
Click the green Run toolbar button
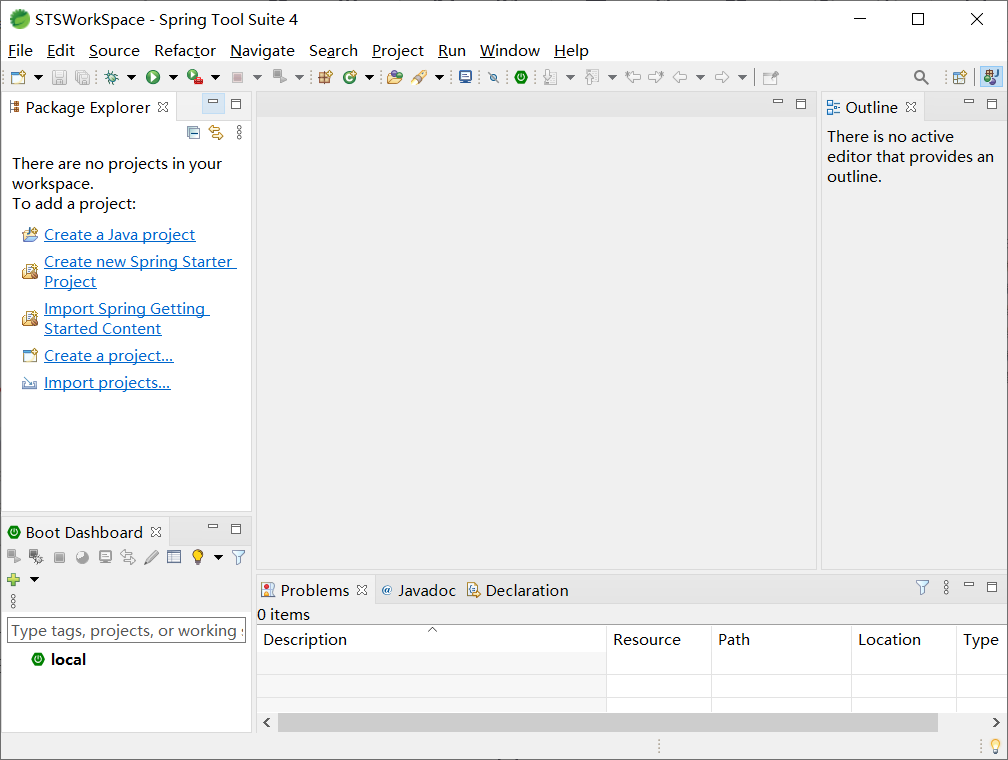tap(153, 77)
